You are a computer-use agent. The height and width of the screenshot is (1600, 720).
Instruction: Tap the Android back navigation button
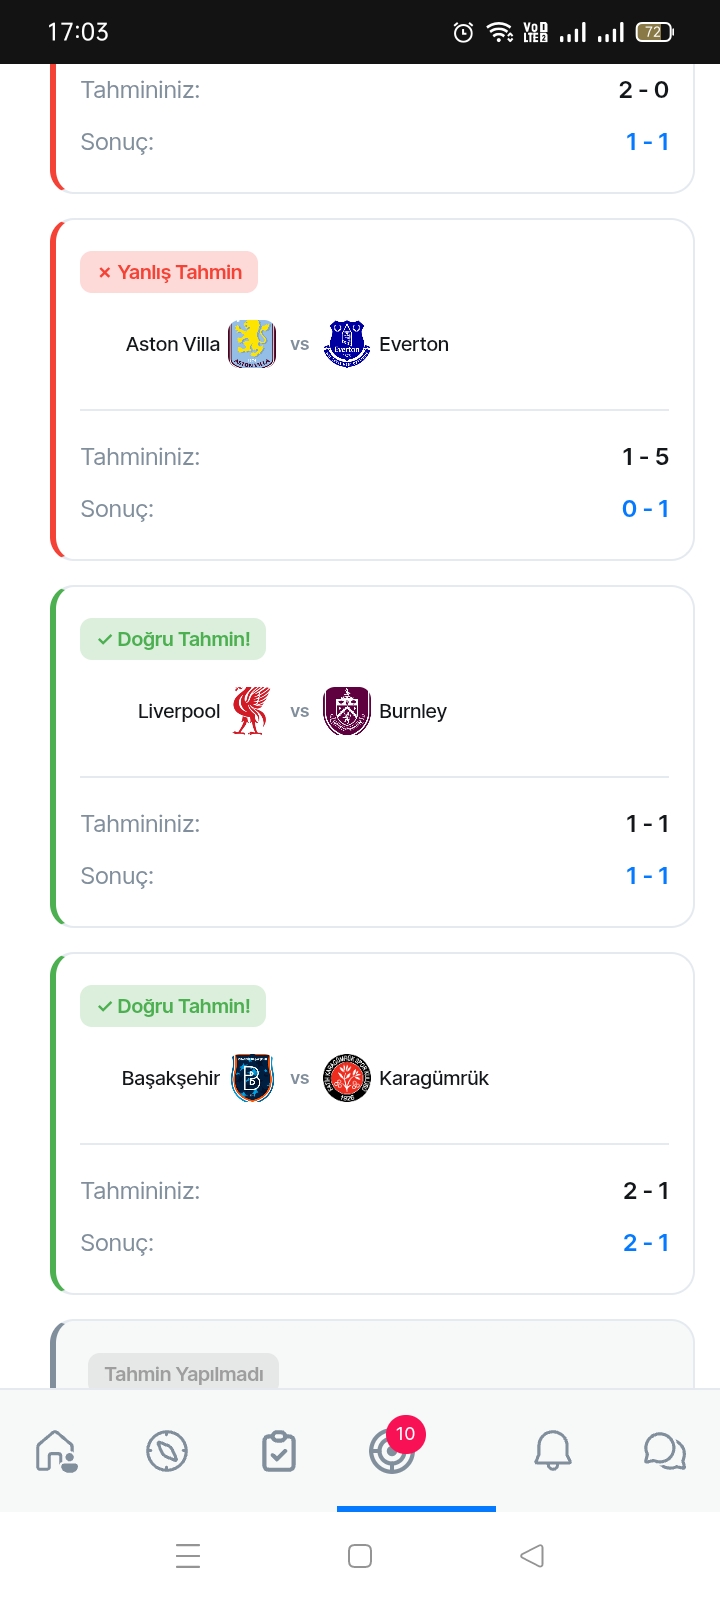click(532, 1556)
